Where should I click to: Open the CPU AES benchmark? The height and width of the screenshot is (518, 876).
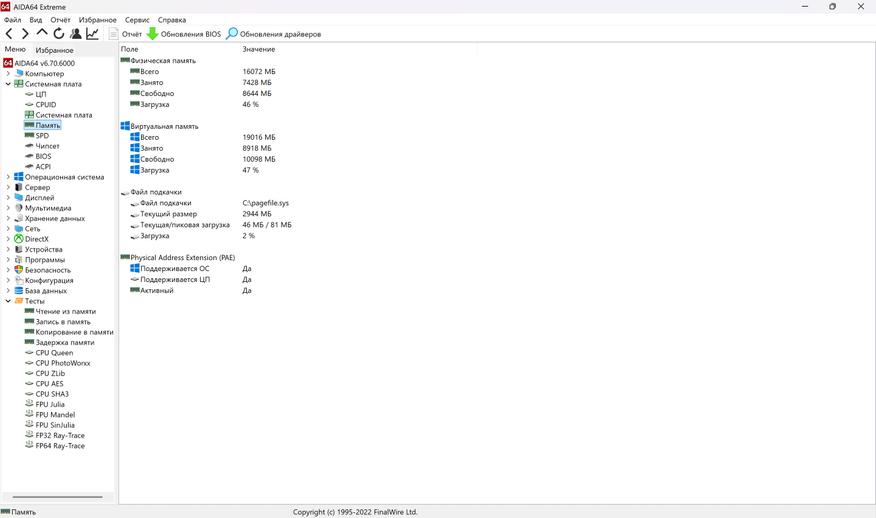[x=49, y=384]
